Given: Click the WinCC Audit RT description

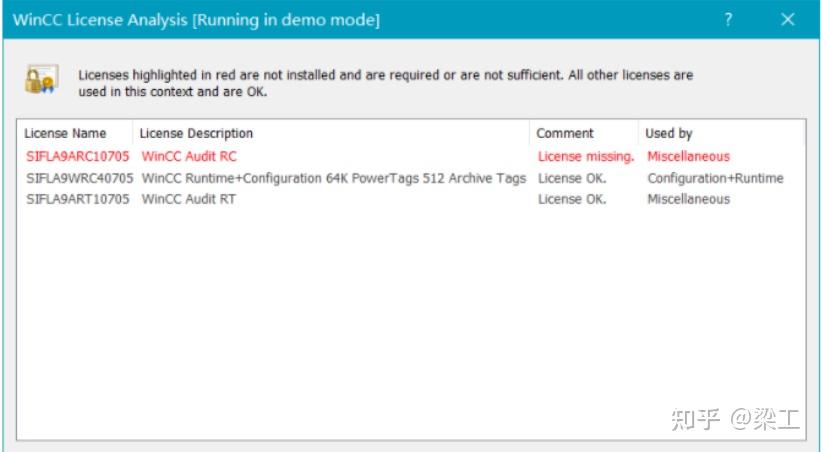Looking at the screenshot, I should point(189,199).
